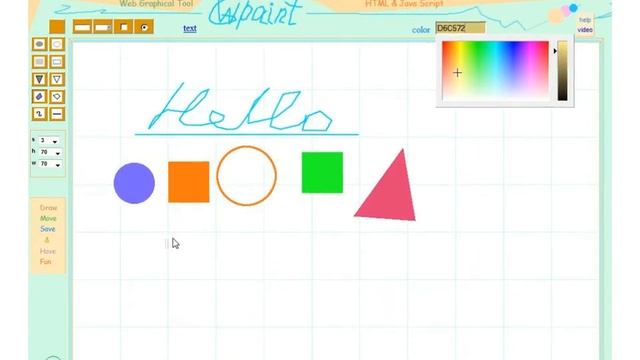Open the video link
Image resolution: width=640 pixels, height=360 pixels.
click(585, 30)
